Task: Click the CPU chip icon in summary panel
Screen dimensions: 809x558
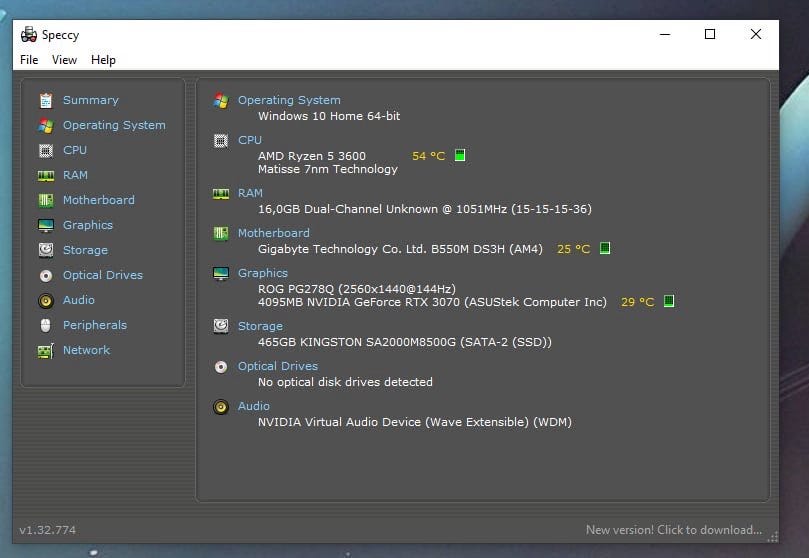Action: (x=221, y=140)
